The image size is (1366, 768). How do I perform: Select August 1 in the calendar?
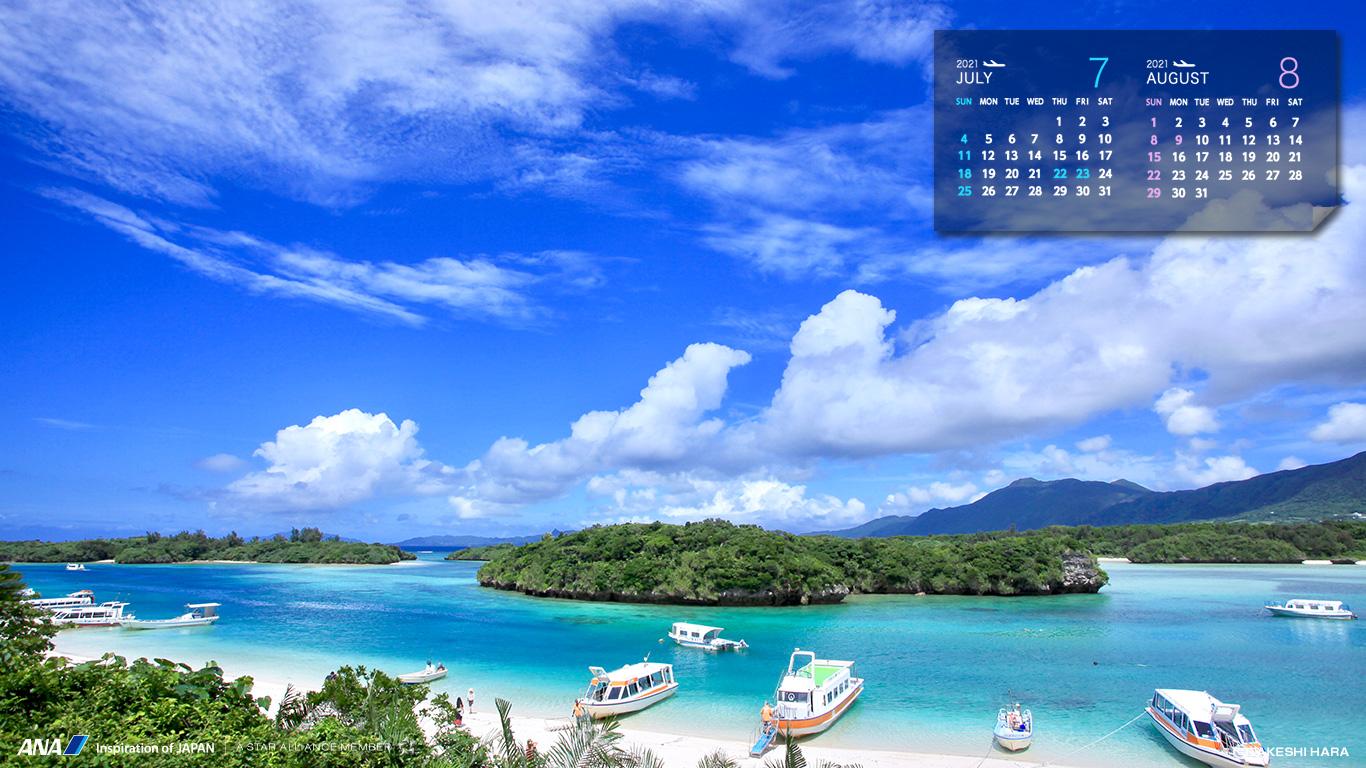[1154, 123]
